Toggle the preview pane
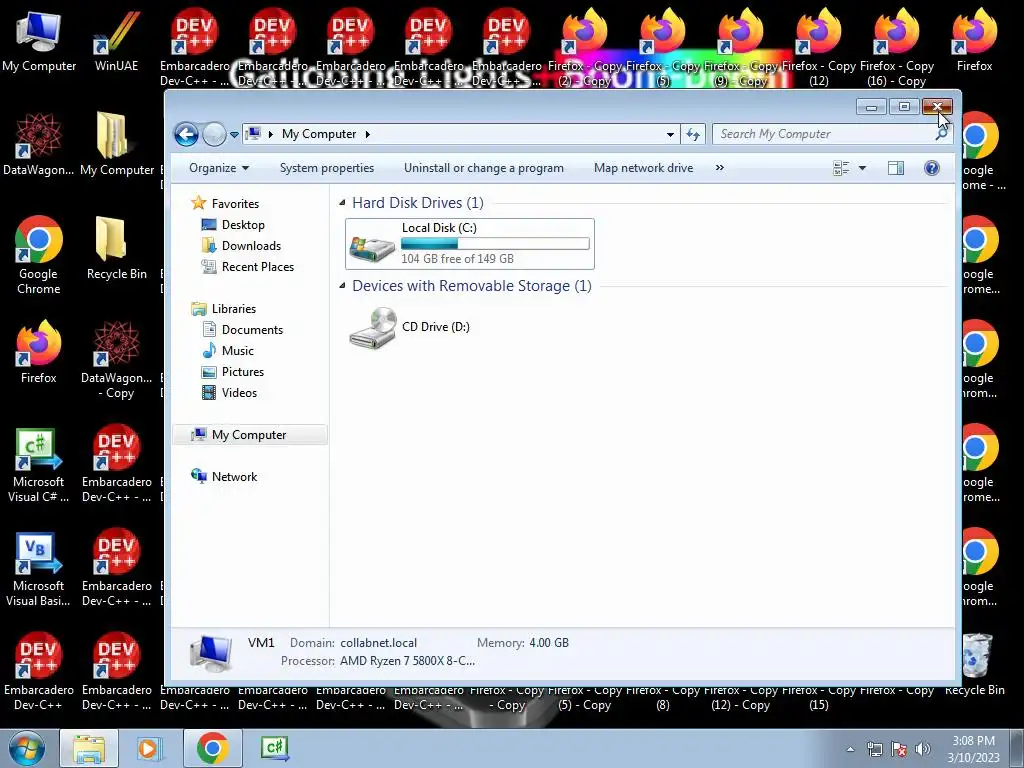The image size is (1024, 768). click(x=896, y=168)
